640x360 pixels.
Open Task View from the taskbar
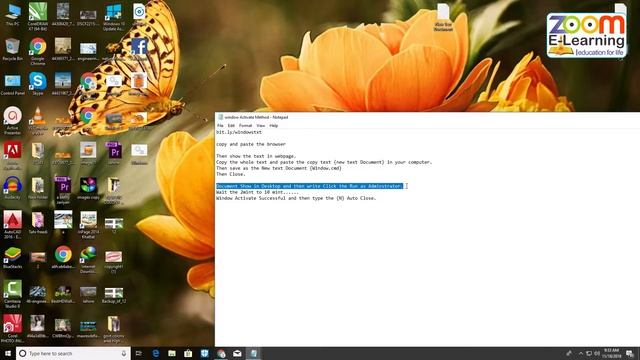(x=139, y=353)
